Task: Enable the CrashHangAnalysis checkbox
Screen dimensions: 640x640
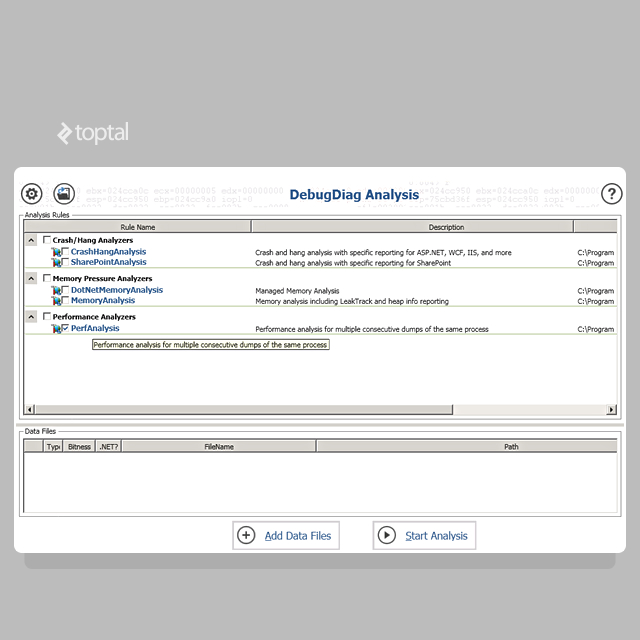Action: coord(65,251)
